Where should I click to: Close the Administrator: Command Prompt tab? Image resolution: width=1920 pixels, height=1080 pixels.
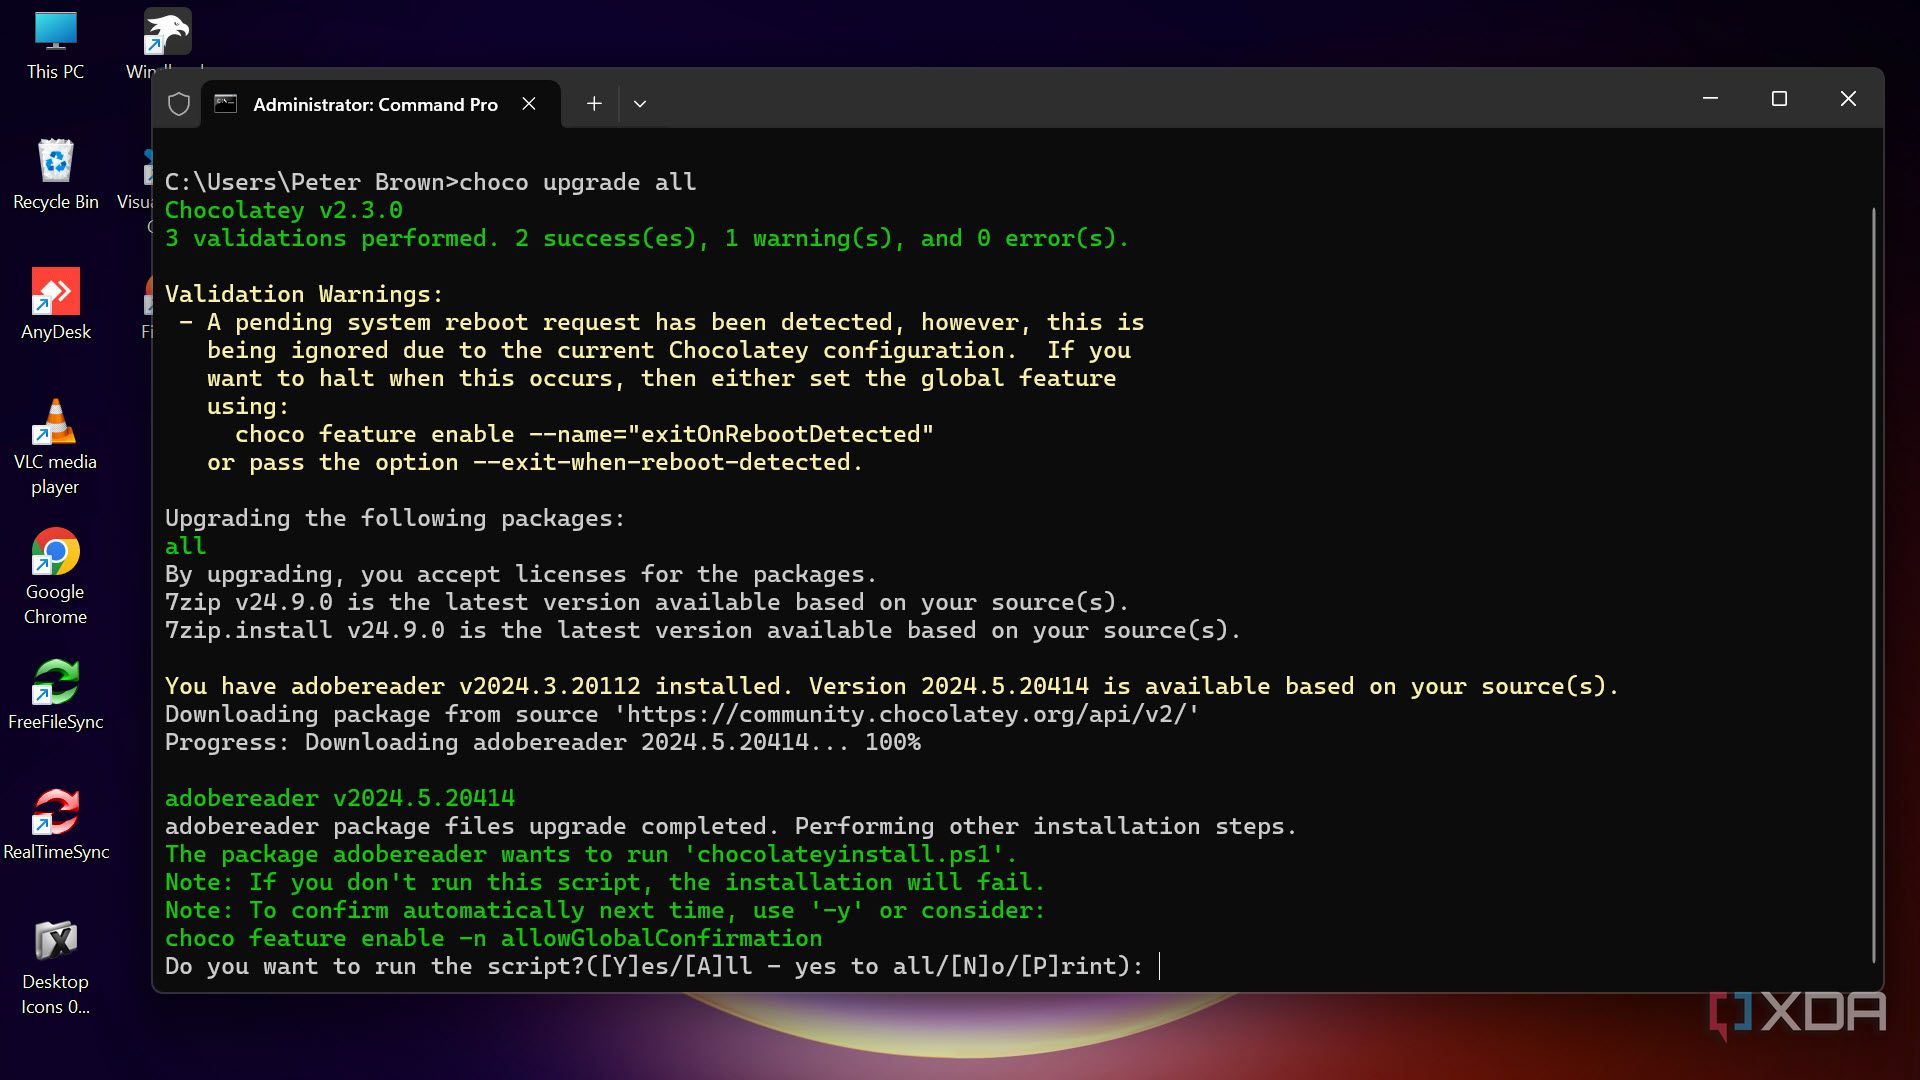pyautogui.click(x=529, y=104)
